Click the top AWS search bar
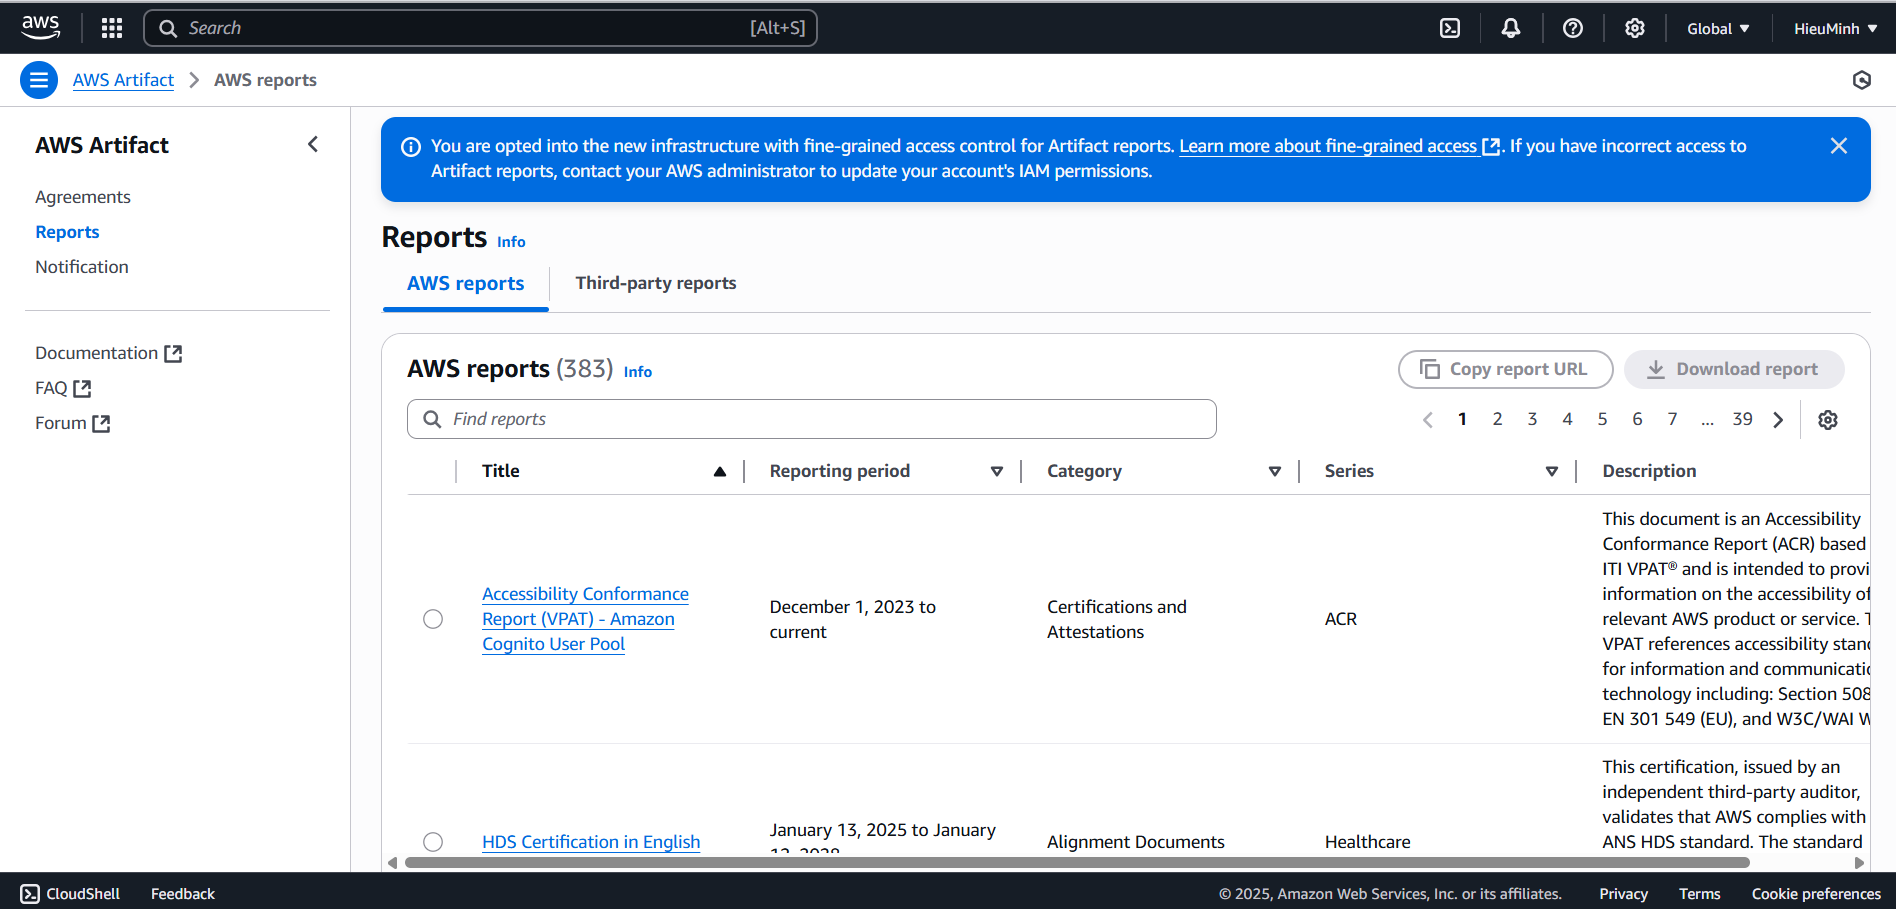The width and height of the screenshot is (1896, 909). click(480, 28)
